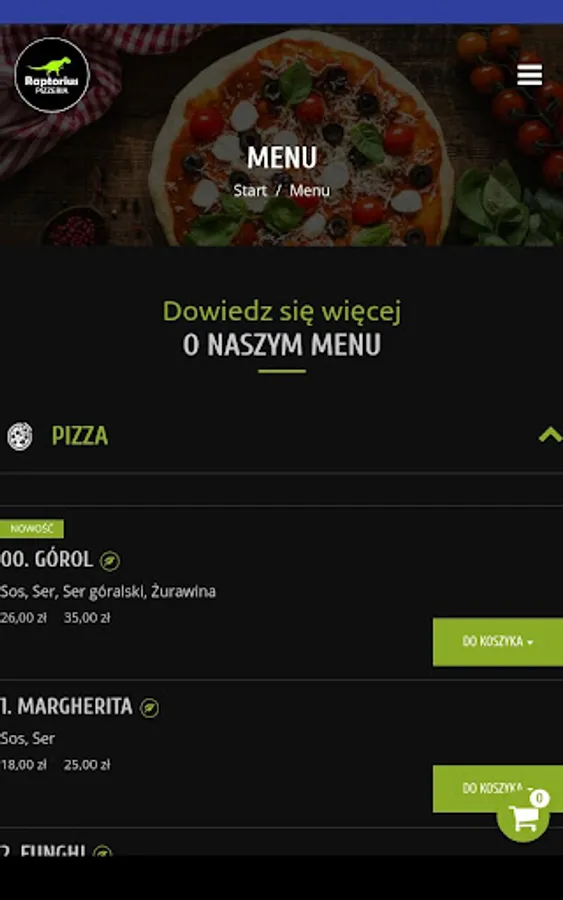This screenshot has height=900, width=563.
Task: Click the Raptorius Pizzeria logo
Action: tap(52, 75)
